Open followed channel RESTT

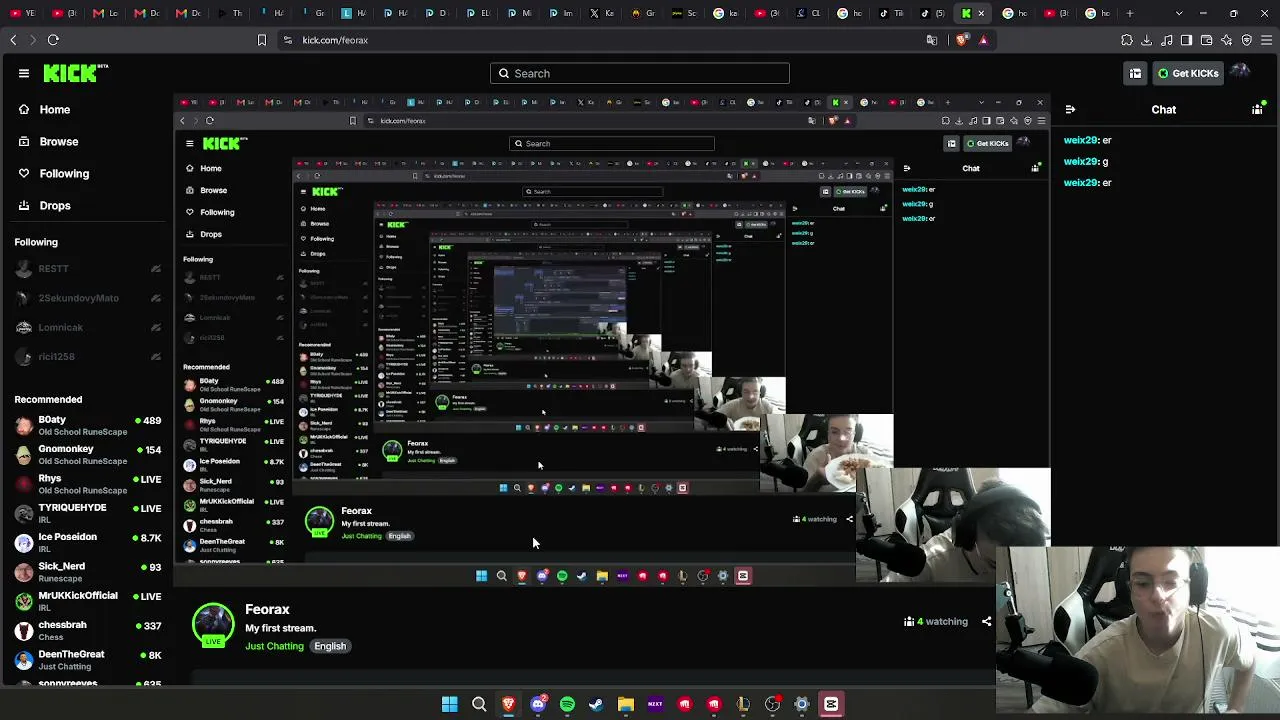(x=87, y=269)
